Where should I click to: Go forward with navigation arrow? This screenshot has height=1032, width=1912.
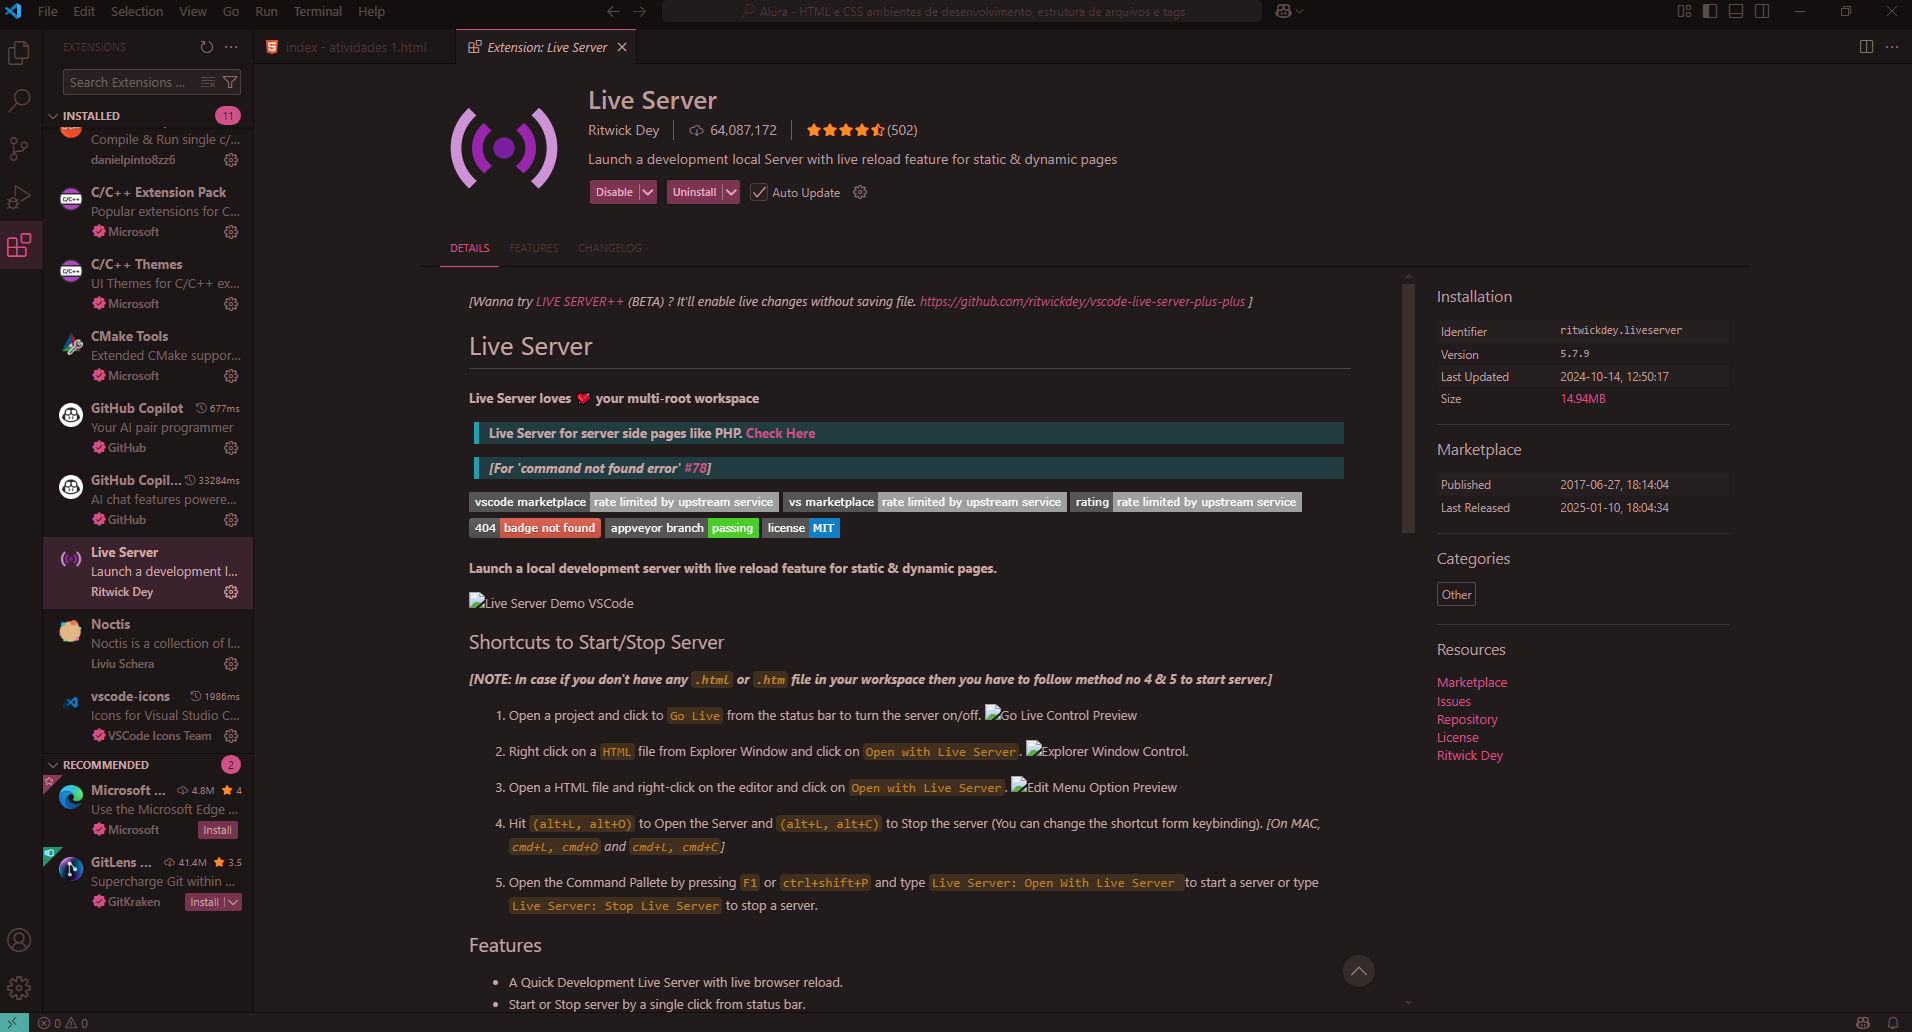tap(640, 11)
